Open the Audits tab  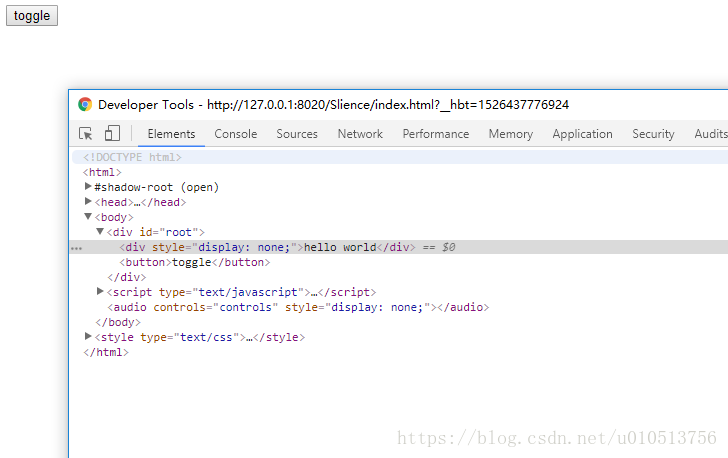click(710, 134)
